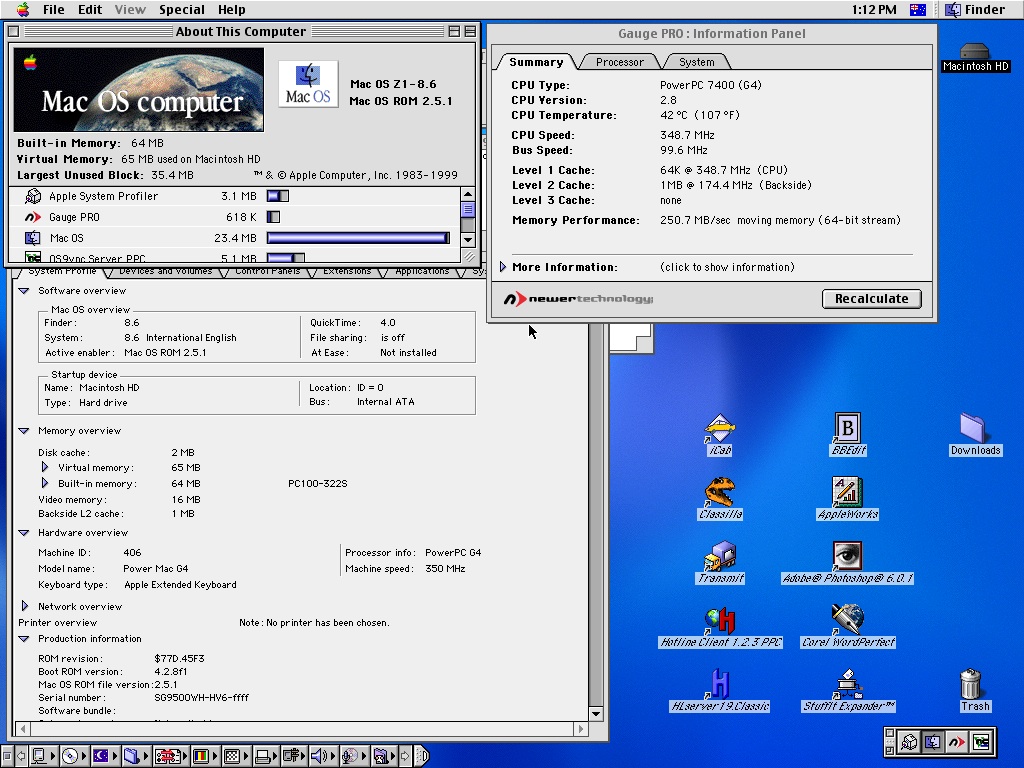Switch to the Processor tab in Gauge PRO
This screenshot has width=1024, height=768.
pyautogui.click(x=619, y=62)
